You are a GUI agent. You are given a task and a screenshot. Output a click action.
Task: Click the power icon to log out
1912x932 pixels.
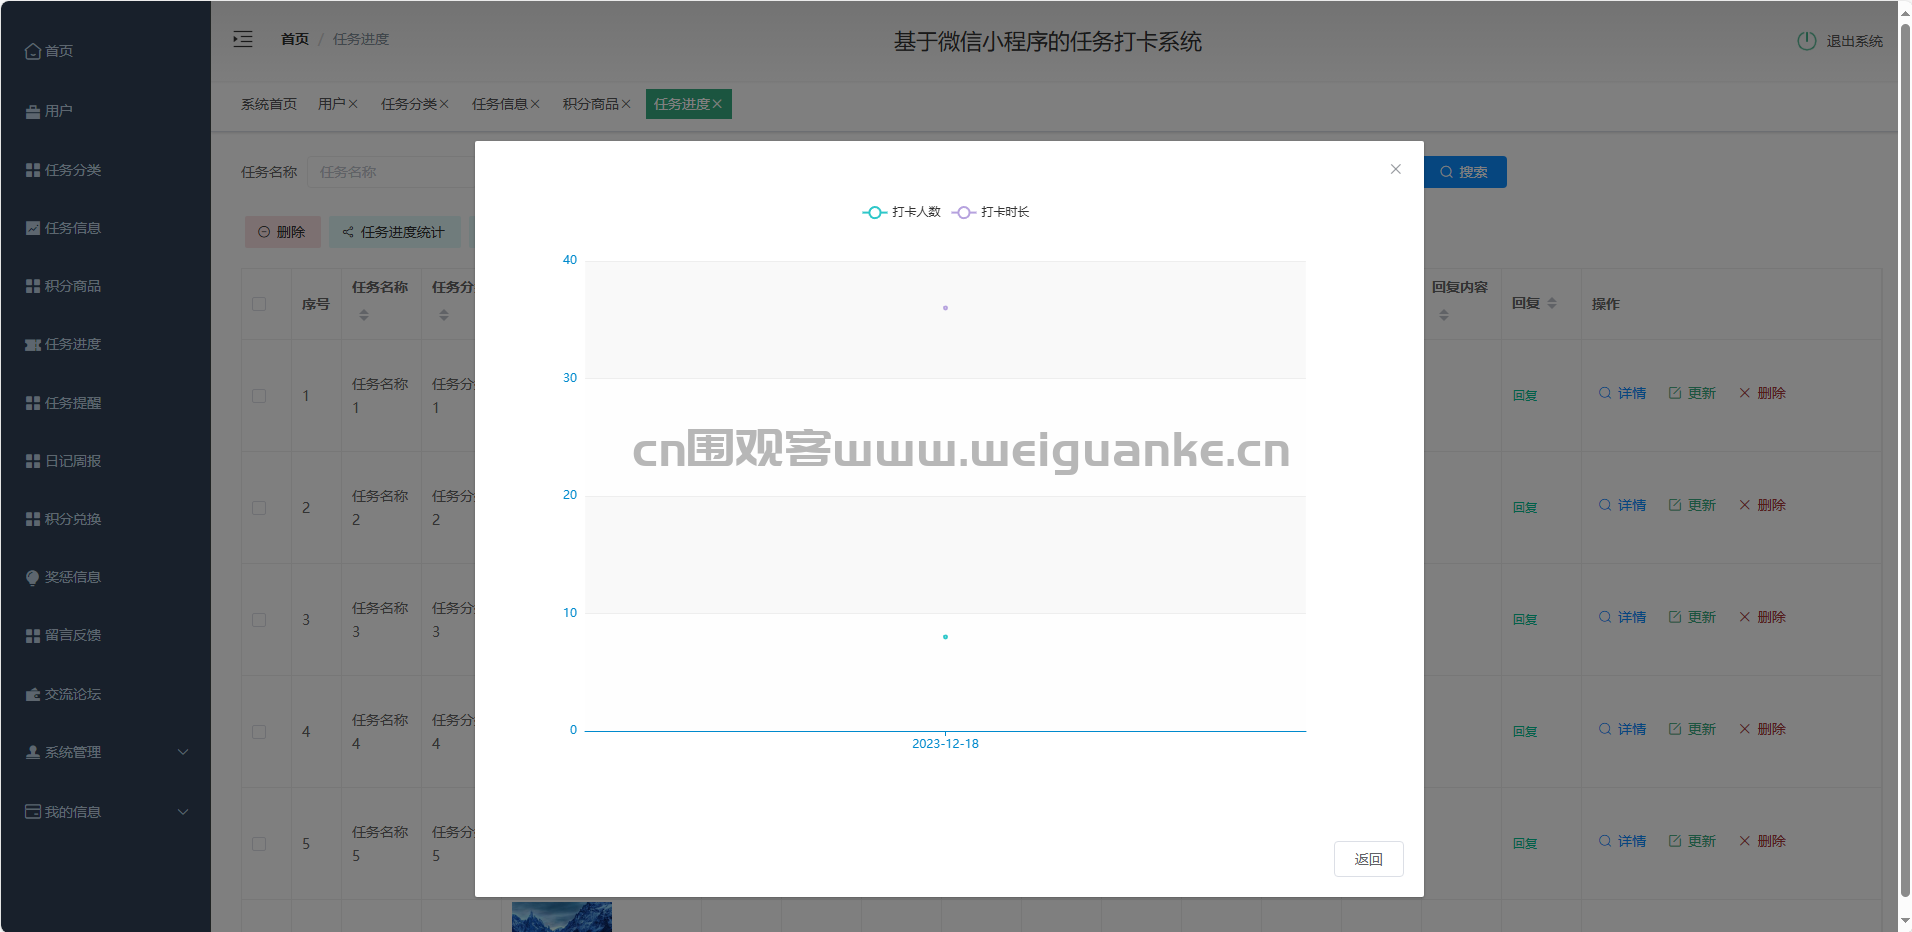click(1806, 41)
